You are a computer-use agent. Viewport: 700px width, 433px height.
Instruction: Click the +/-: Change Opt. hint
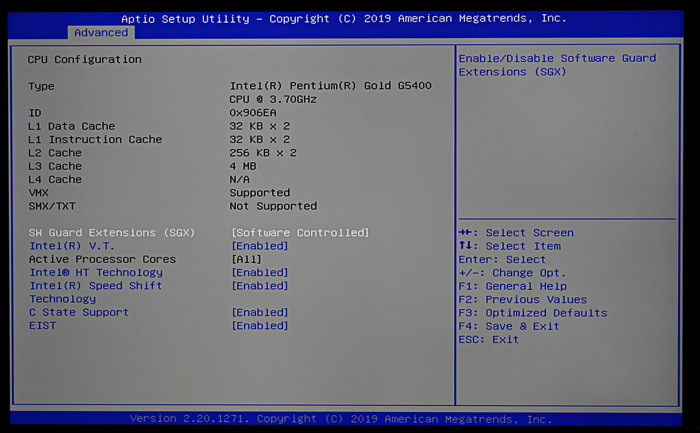point(512,273)
